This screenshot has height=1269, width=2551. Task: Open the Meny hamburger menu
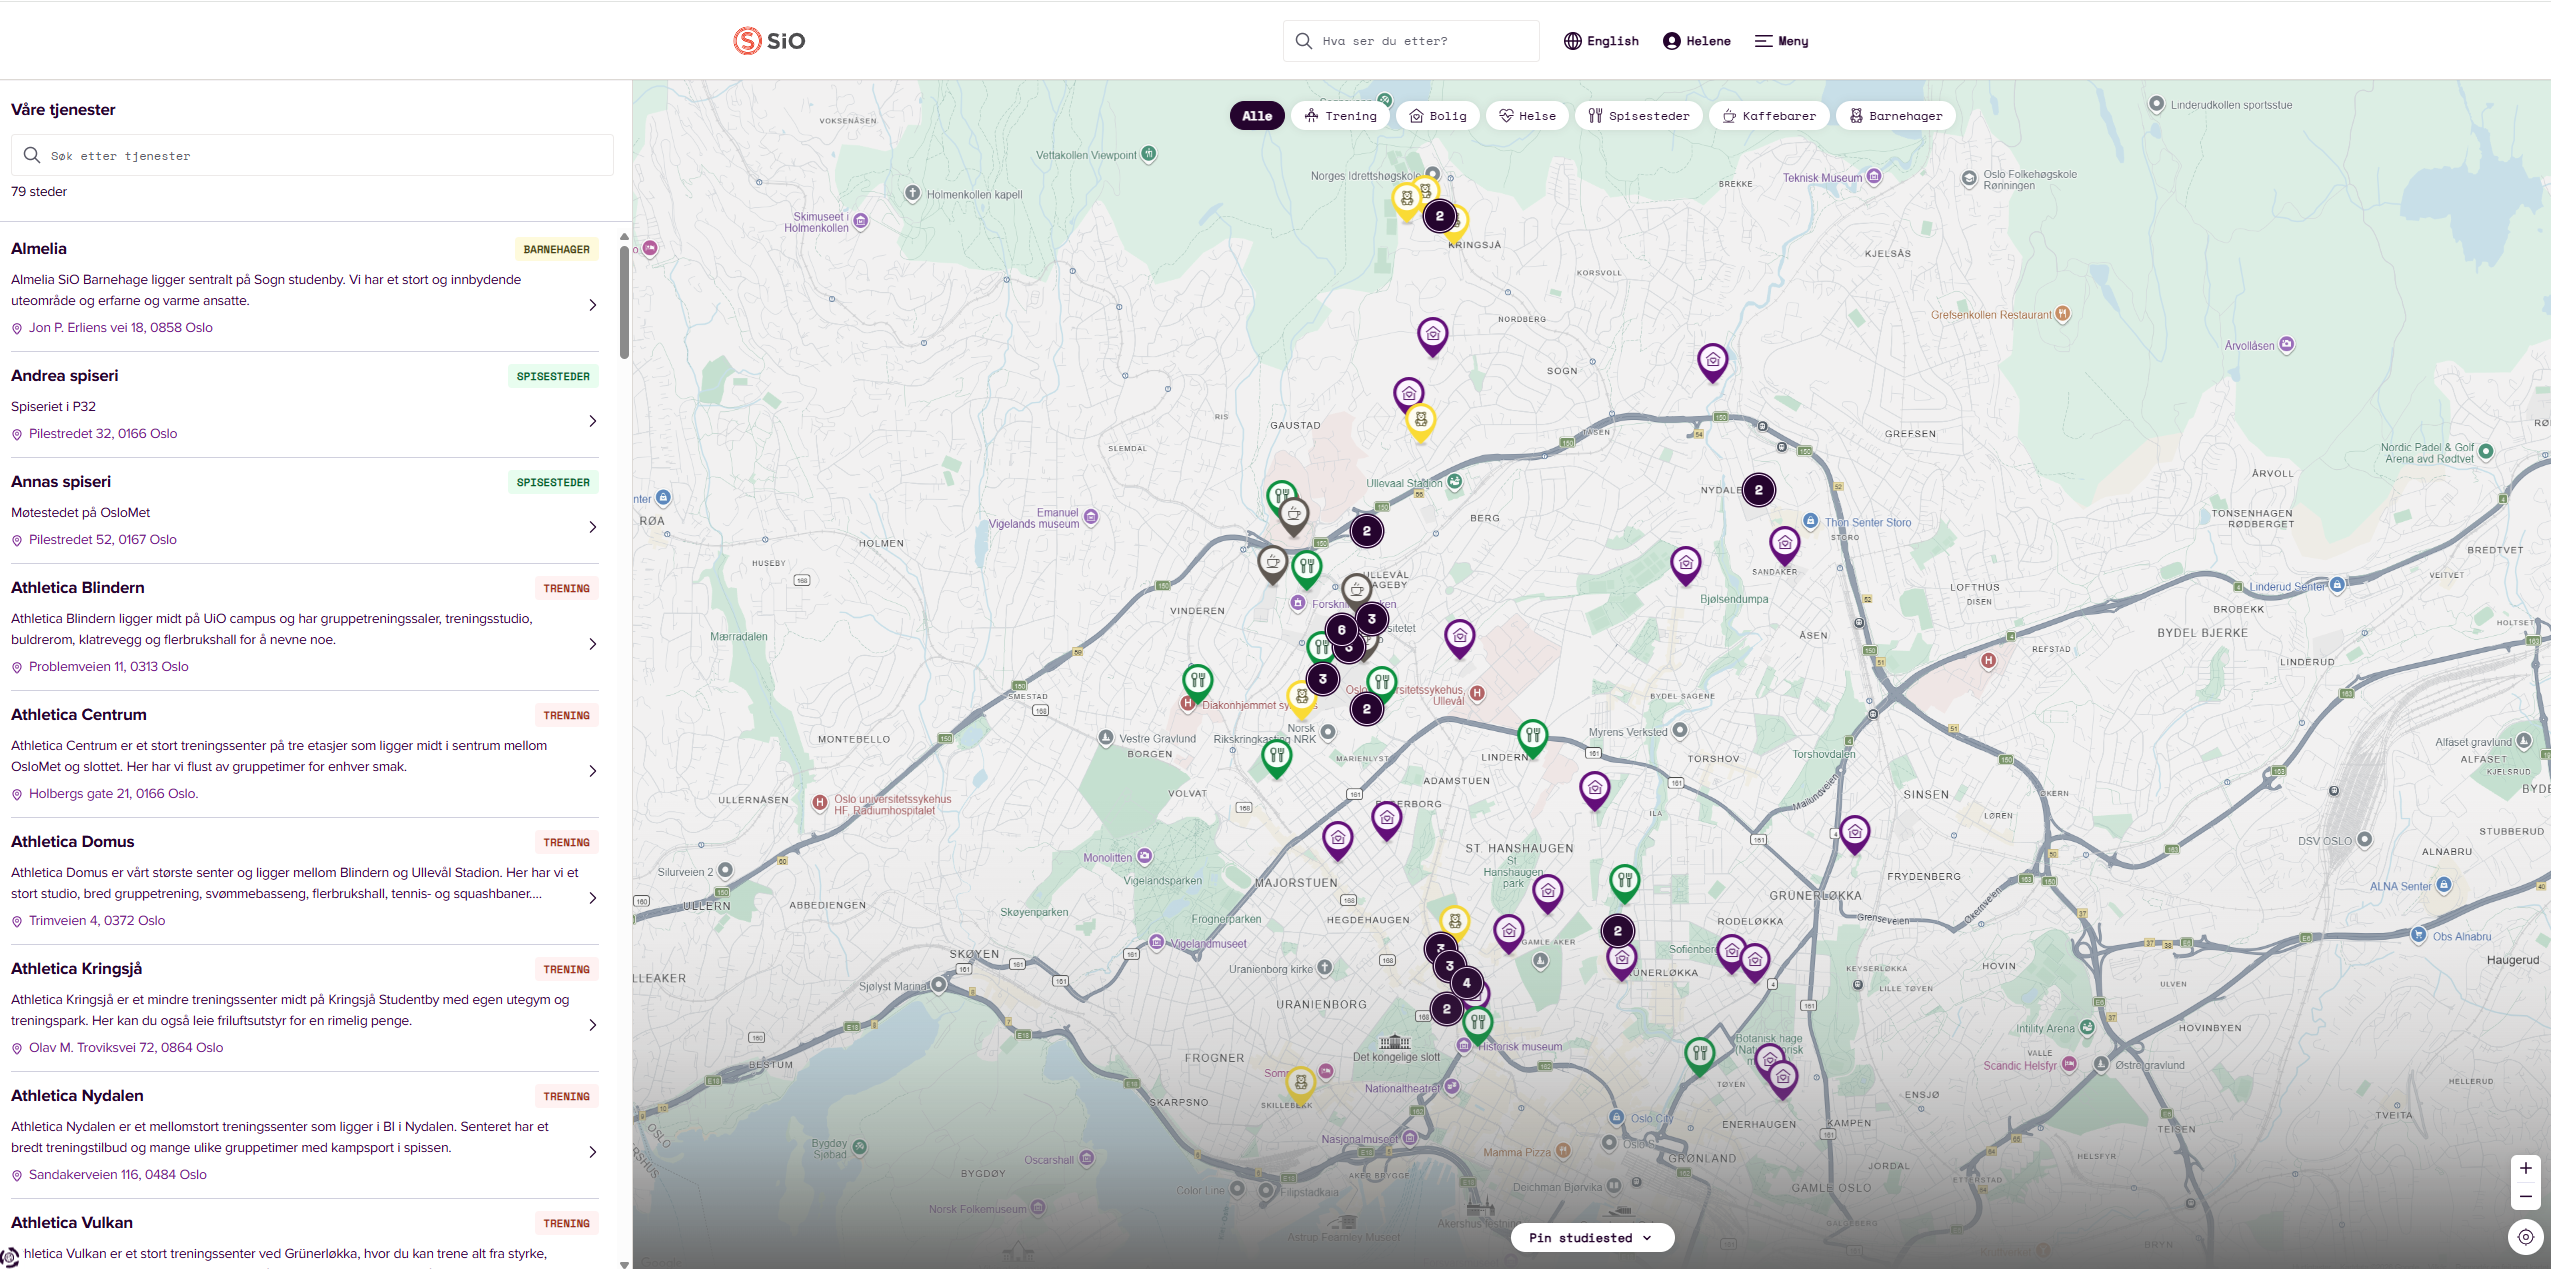pos(1781,41)
